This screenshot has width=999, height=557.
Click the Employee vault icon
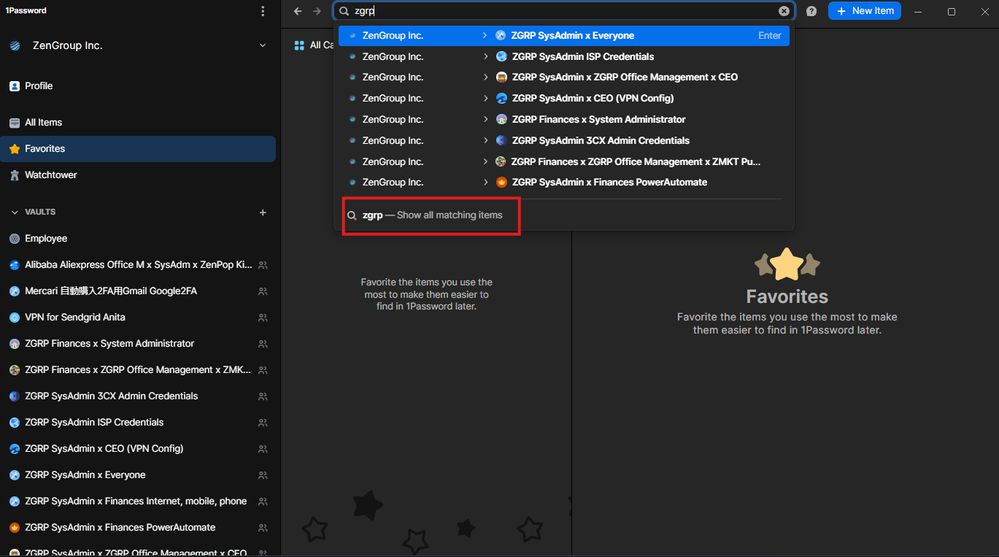click(15, 238)
